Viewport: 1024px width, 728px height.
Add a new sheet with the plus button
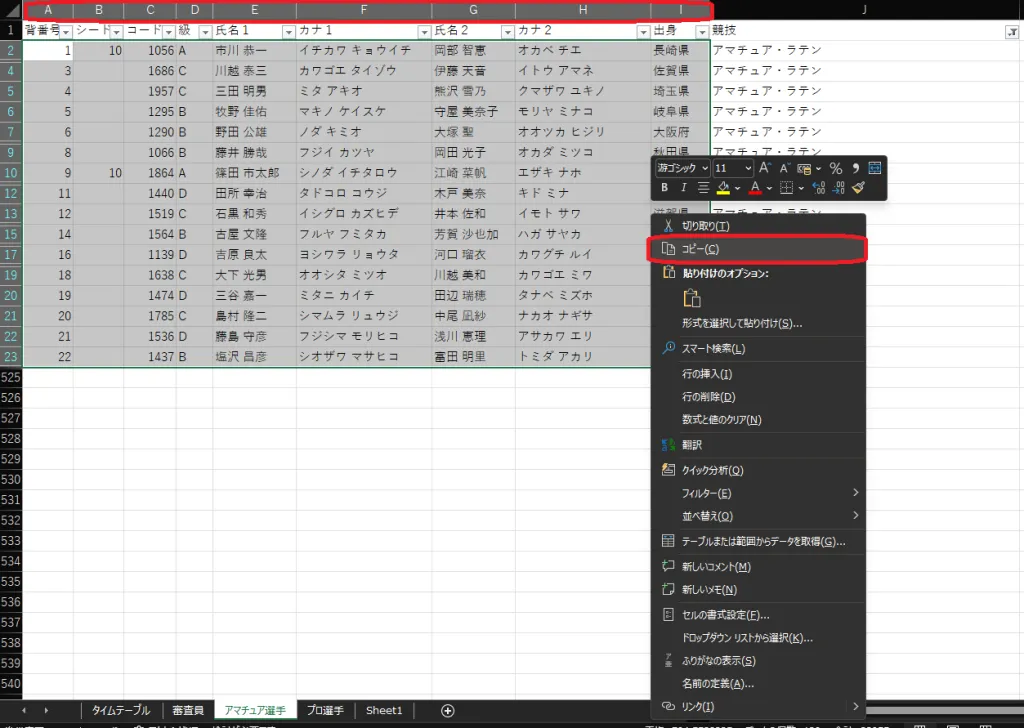point(448,710)
